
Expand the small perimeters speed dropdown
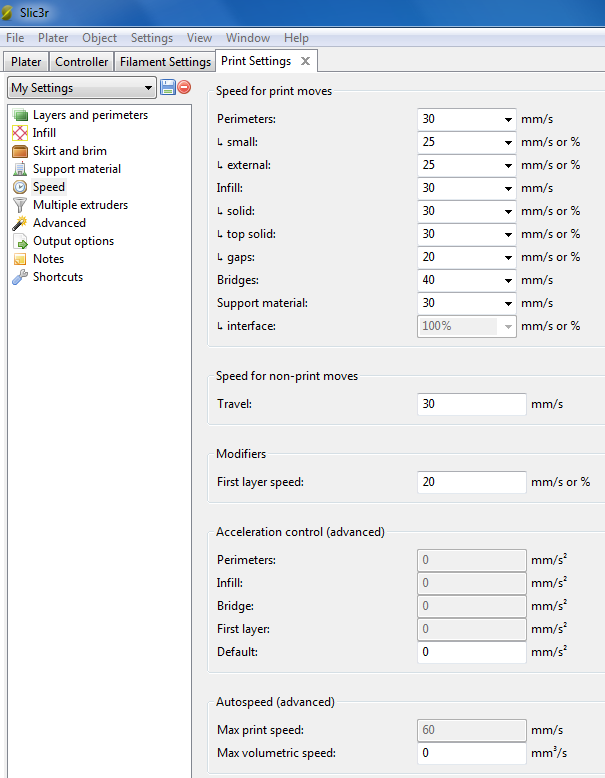click(508, 142)
